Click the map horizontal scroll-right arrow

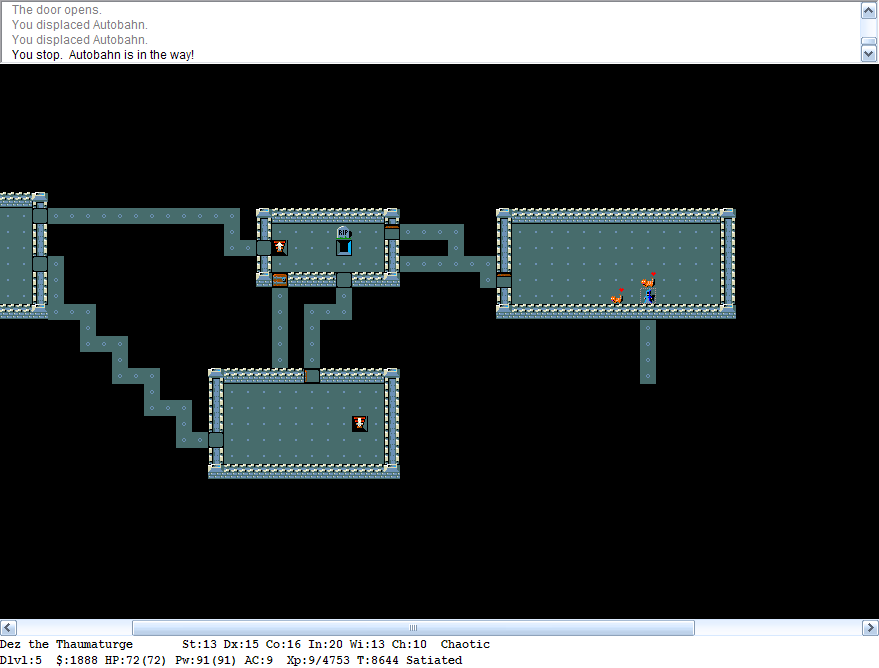tap(870, 628)
